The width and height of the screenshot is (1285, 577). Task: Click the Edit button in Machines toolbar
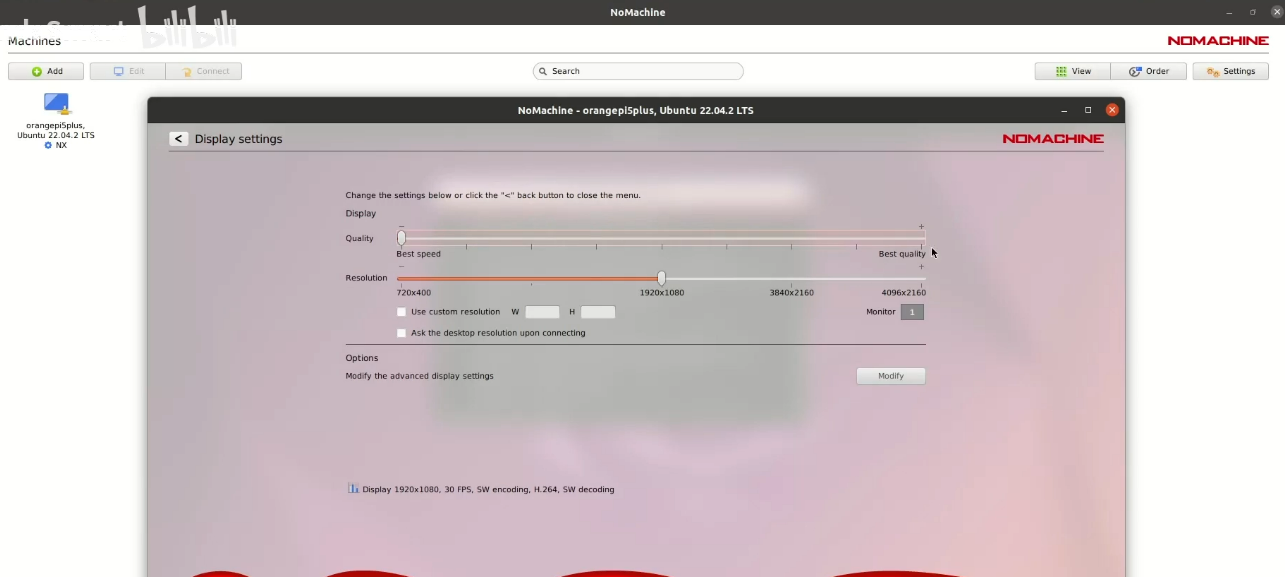[128, 71]
